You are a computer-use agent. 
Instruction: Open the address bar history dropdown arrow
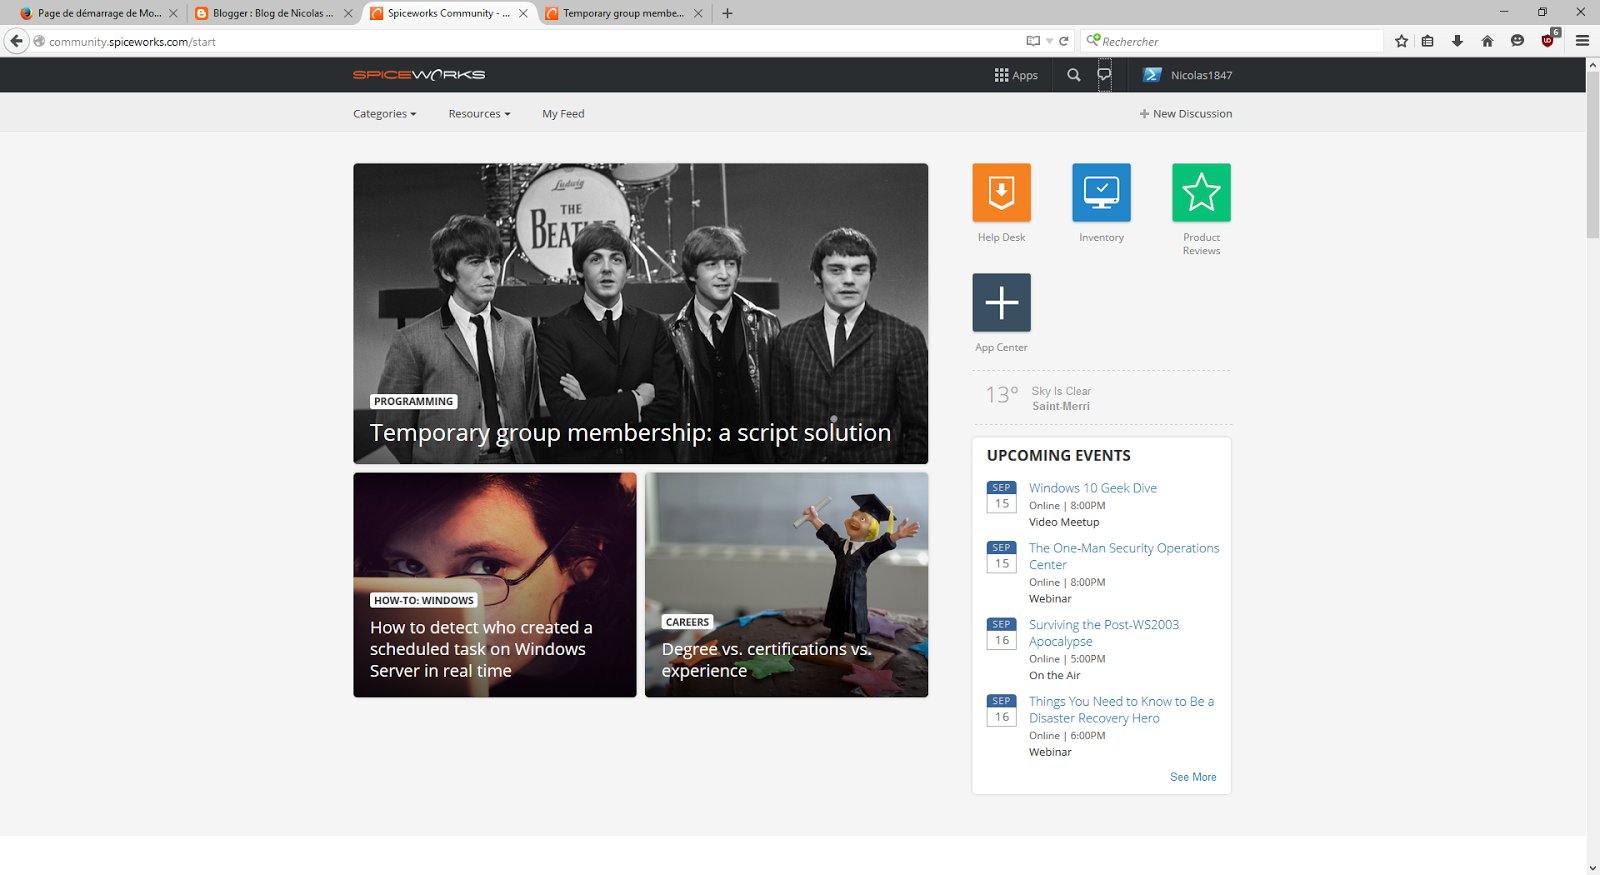[x=1049, y=41]
